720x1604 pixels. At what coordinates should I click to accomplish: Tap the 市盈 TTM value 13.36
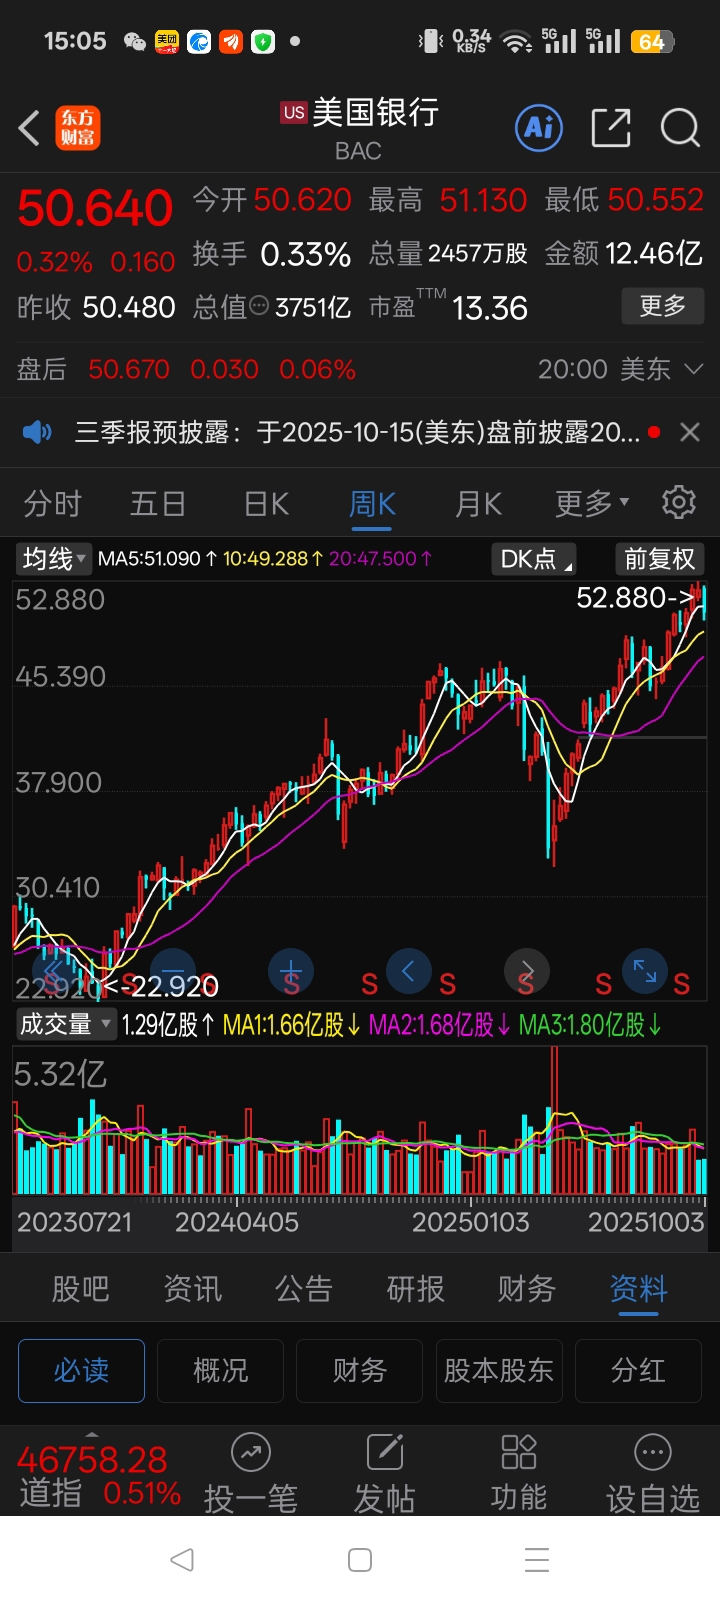[489, 308]
